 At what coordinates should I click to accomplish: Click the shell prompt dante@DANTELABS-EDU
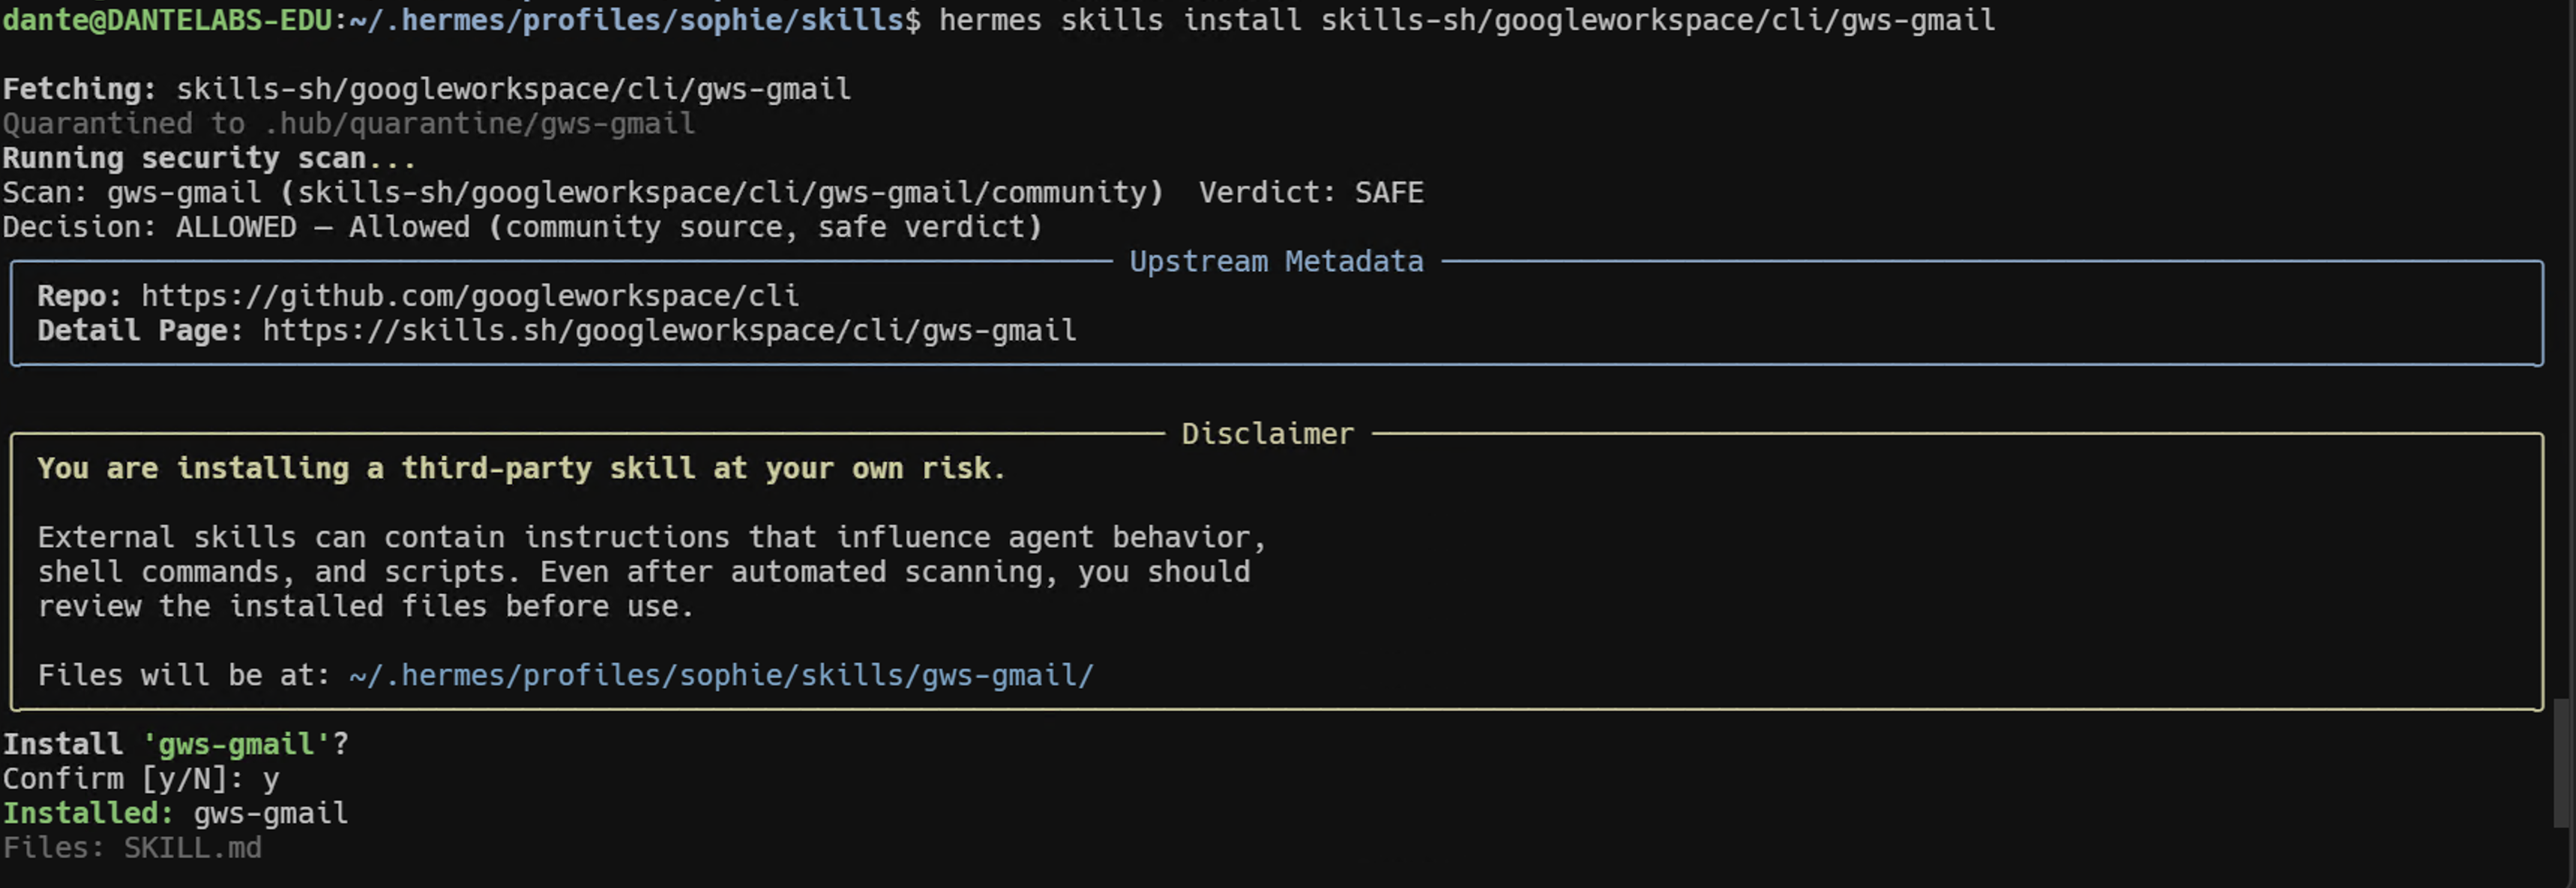coord(167,20)
